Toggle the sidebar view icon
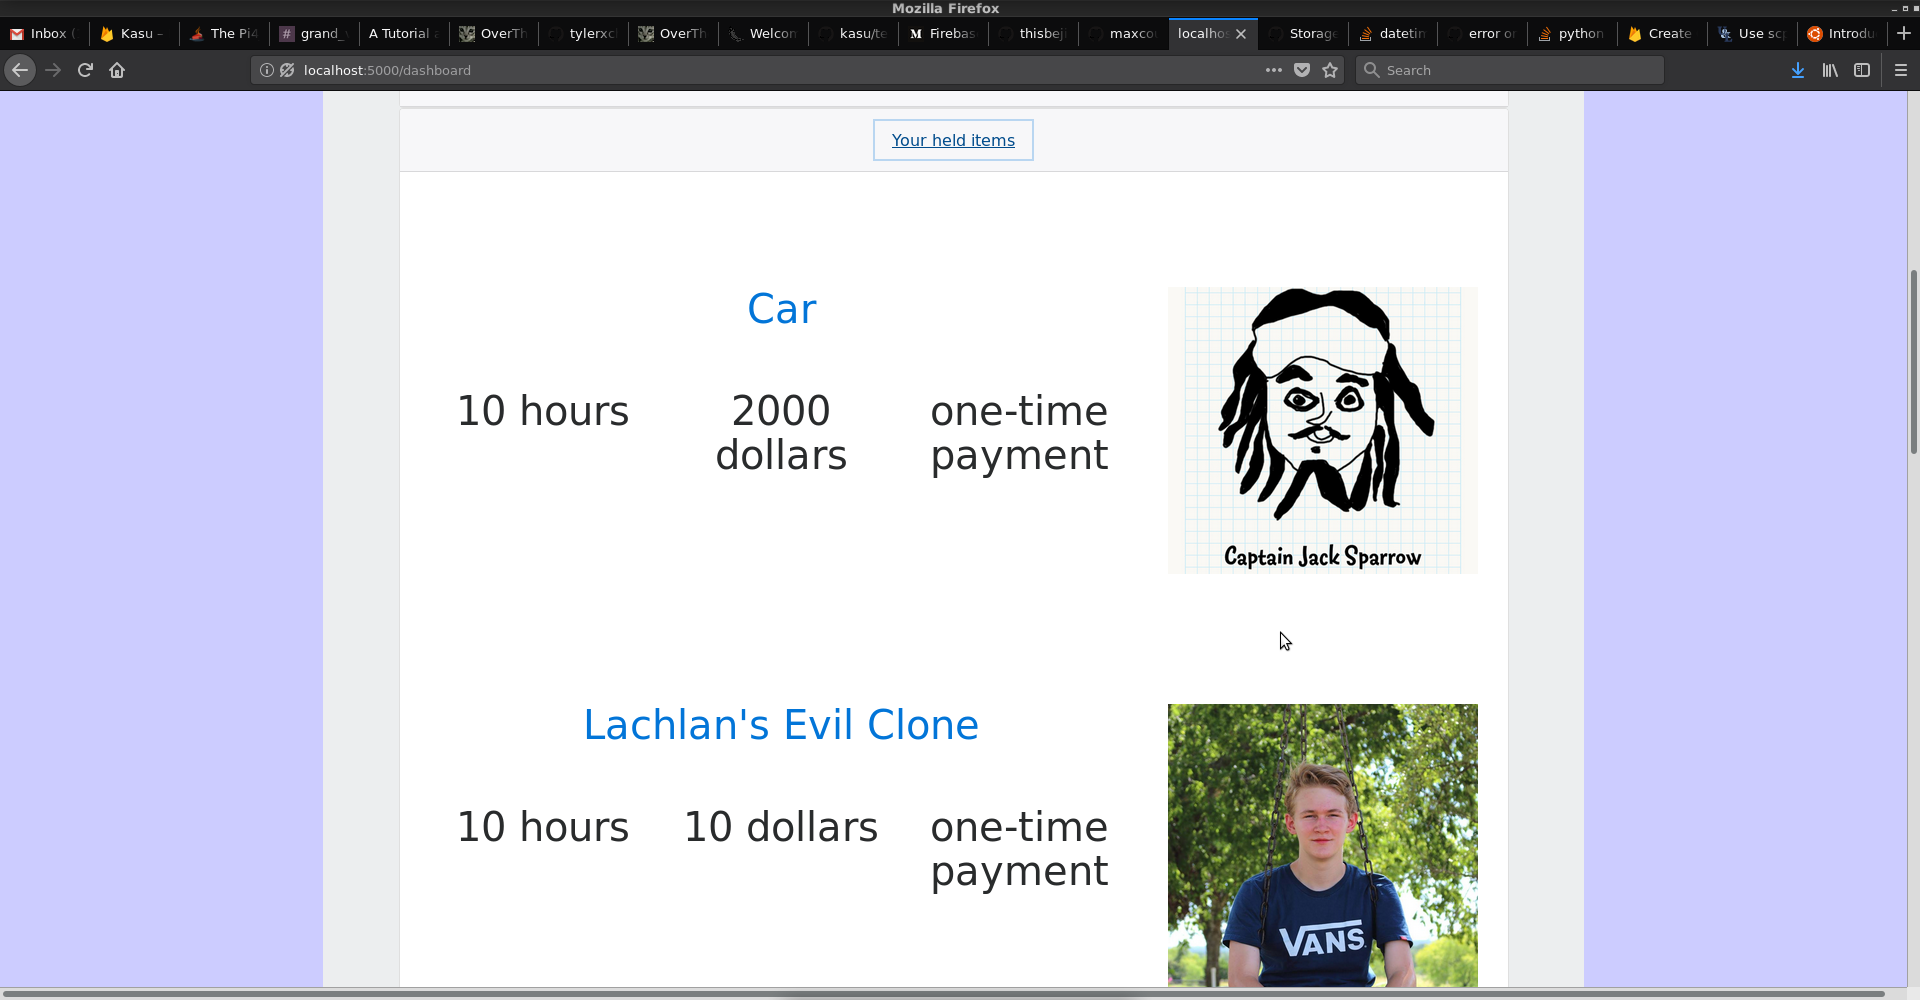 [1862, 70]
